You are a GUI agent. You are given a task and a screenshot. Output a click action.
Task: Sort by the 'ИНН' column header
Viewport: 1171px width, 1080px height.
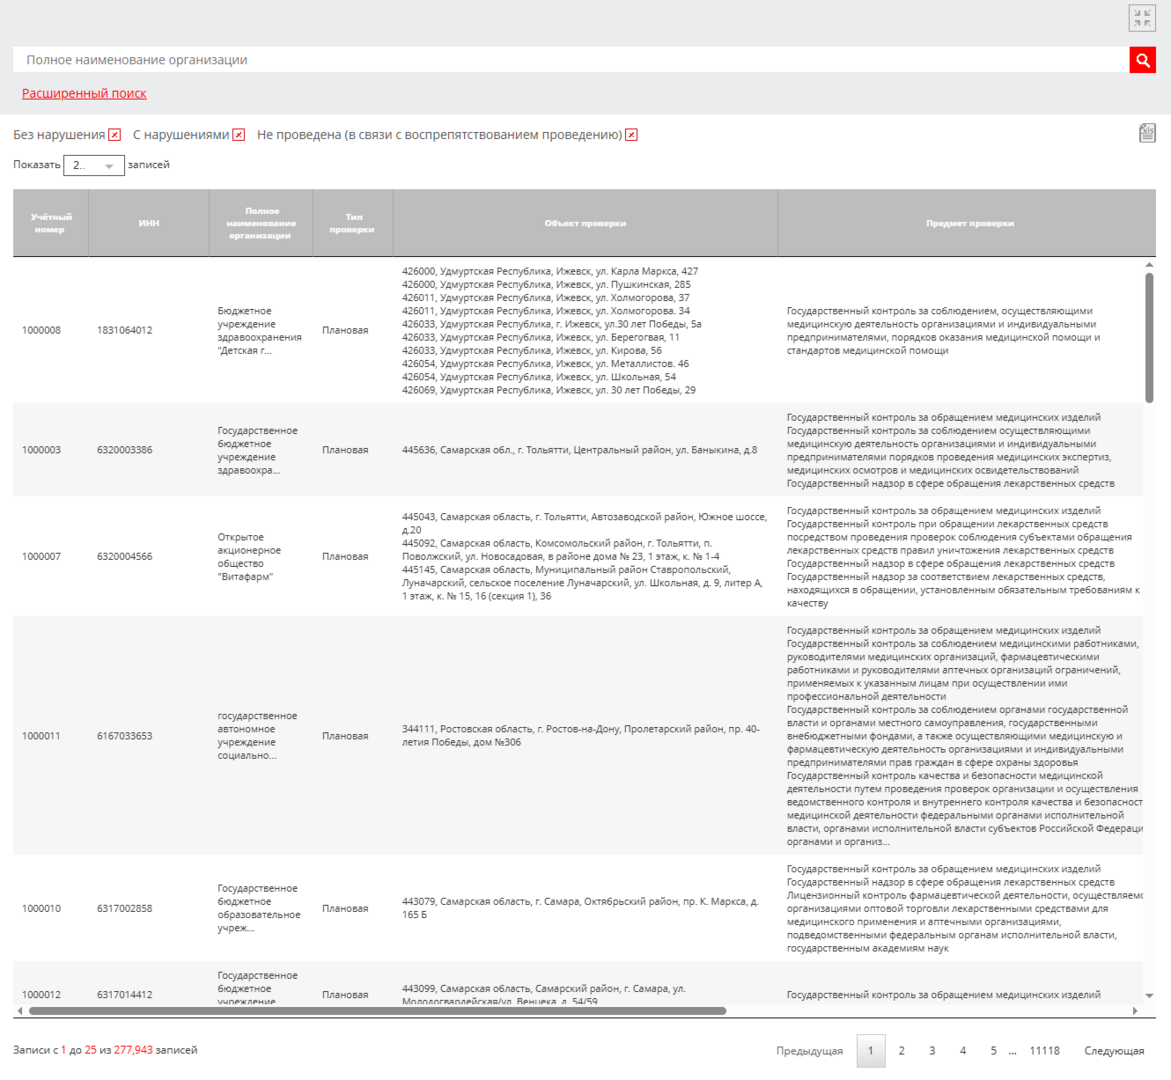click(x=149, y=223)
